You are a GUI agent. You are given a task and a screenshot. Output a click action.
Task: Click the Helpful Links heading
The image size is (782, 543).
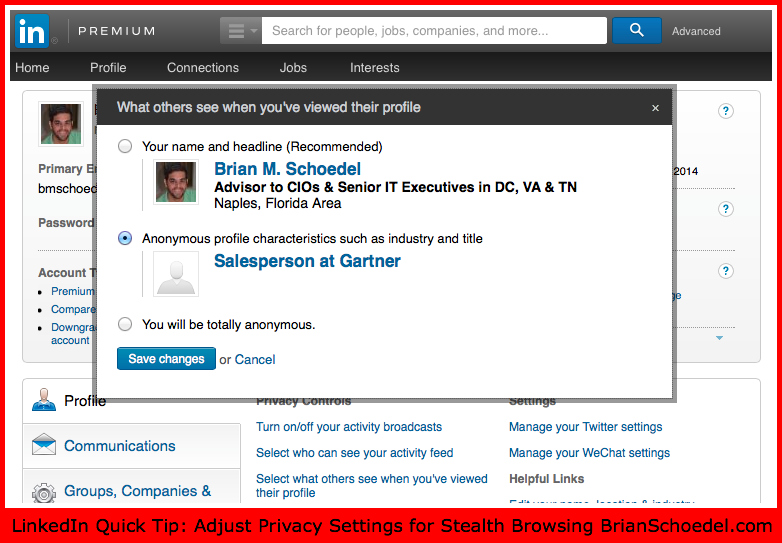pyautogui.click(x=547, y=479)
